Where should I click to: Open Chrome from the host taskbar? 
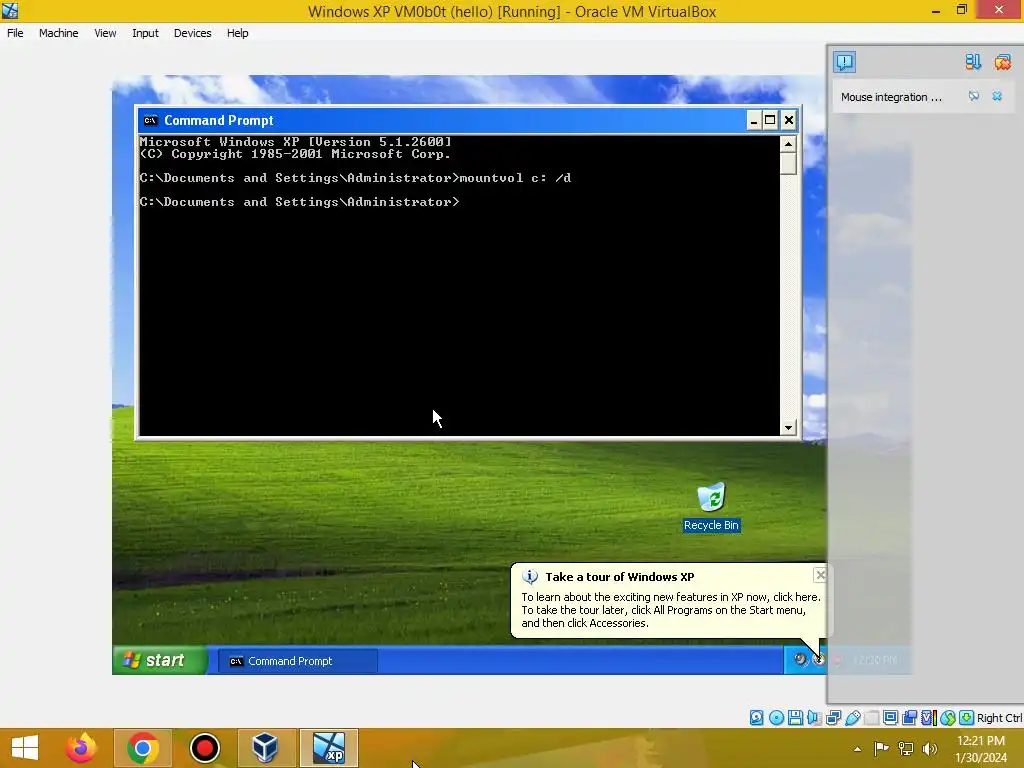(142, 748)
